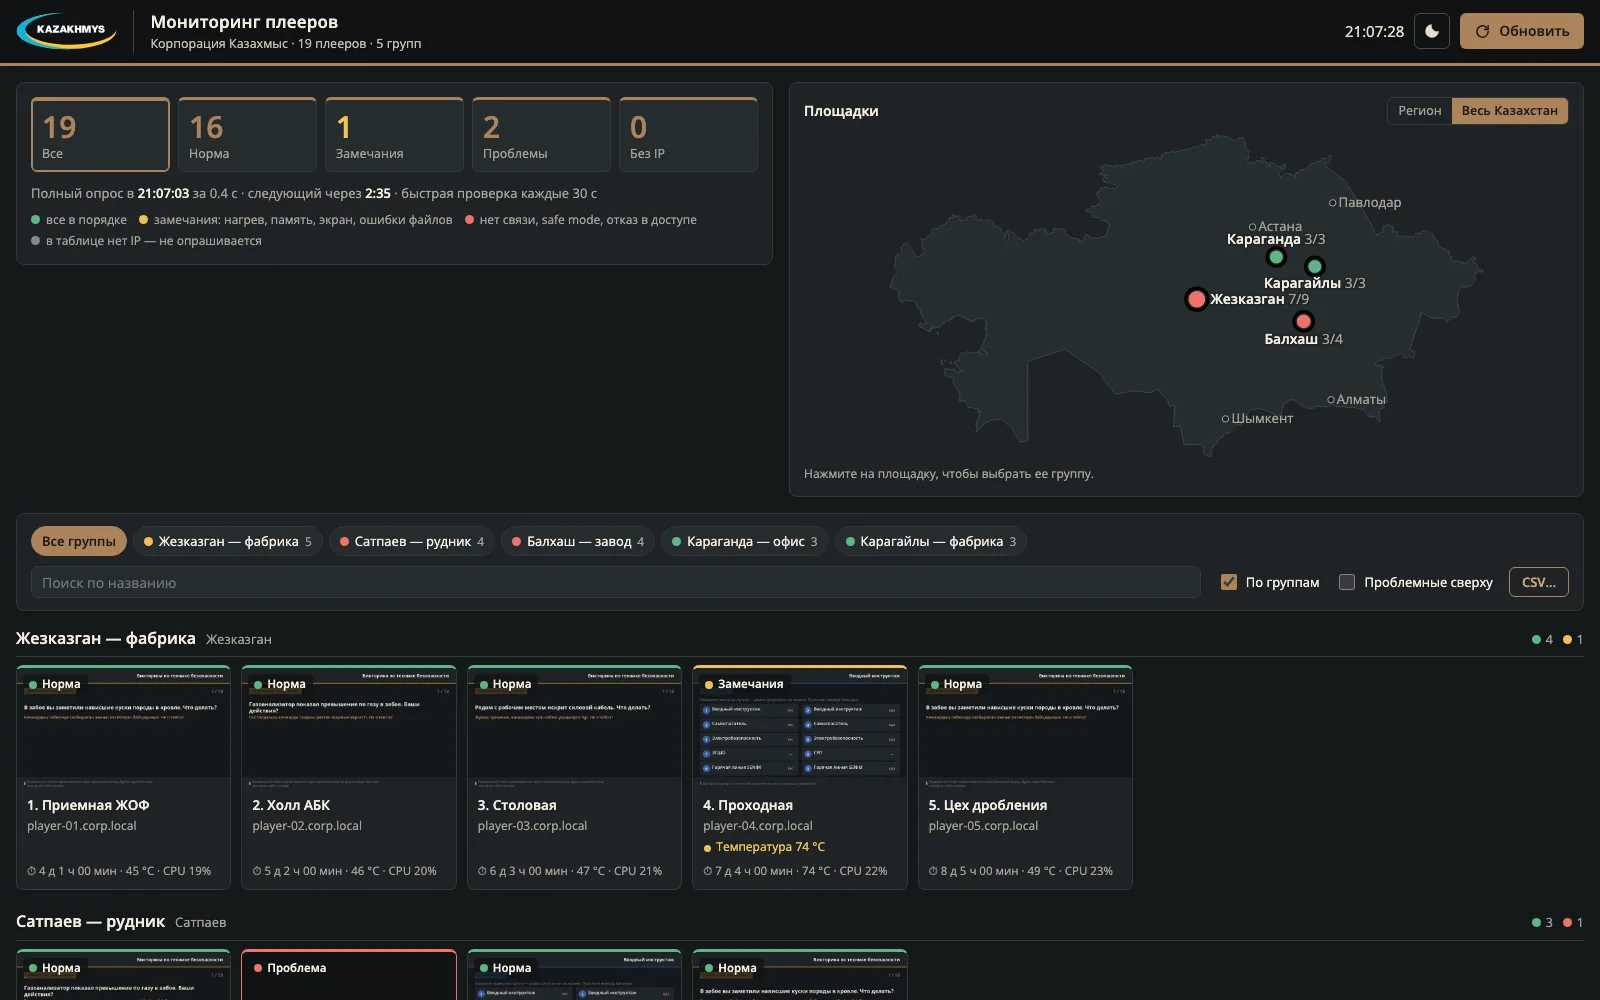
Task: Open the CSV... export button
Action: (1538, 582)
